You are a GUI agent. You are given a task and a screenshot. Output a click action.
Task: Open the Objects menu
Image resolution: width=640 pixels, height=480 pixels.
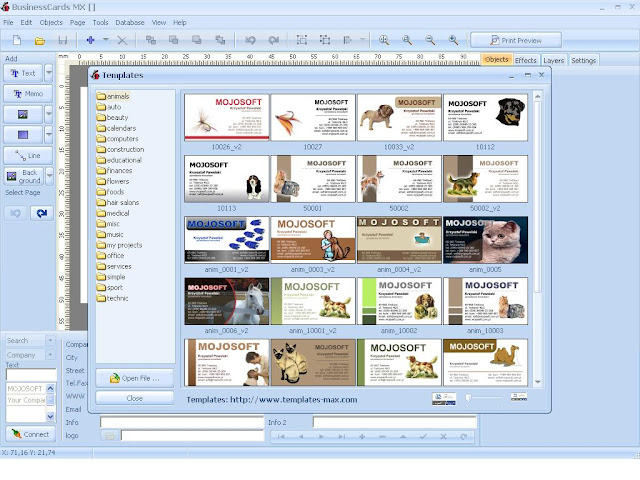[51, 22]
